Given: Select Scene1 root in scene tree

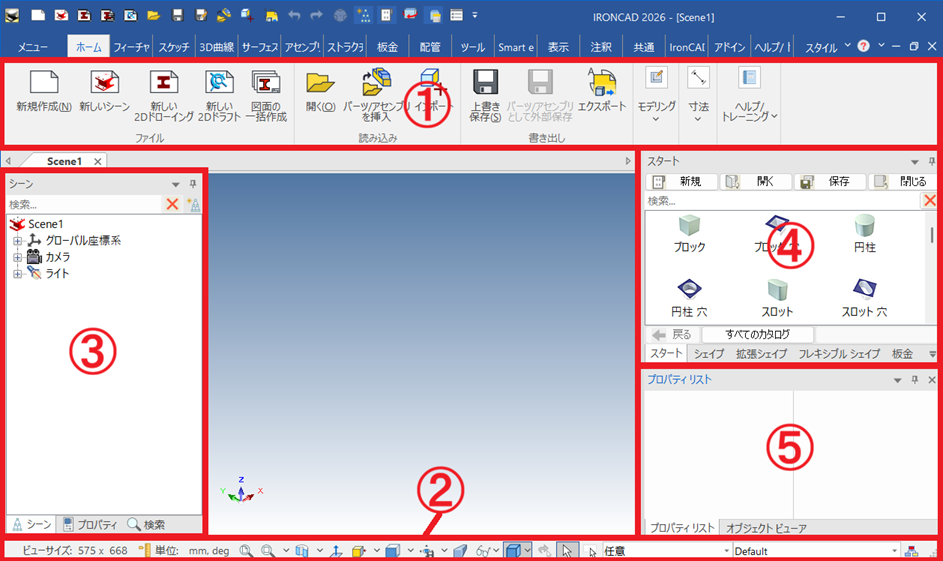Looking at the screenshot, I should click(x=45, y=224).
